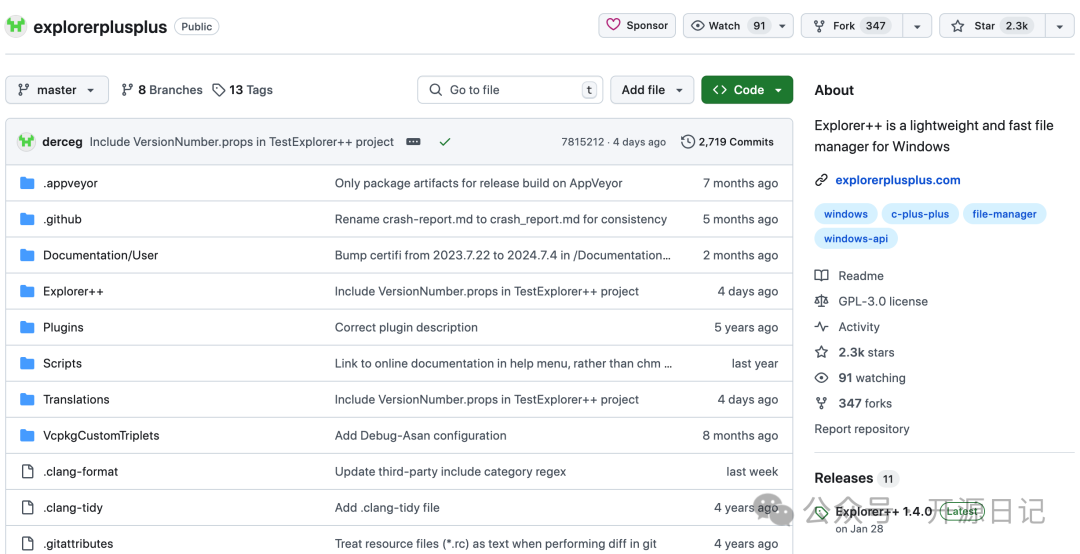This screenshot has height=554, width=1080.
Task: Open the Scripts folder
Action: coord(62,363)
